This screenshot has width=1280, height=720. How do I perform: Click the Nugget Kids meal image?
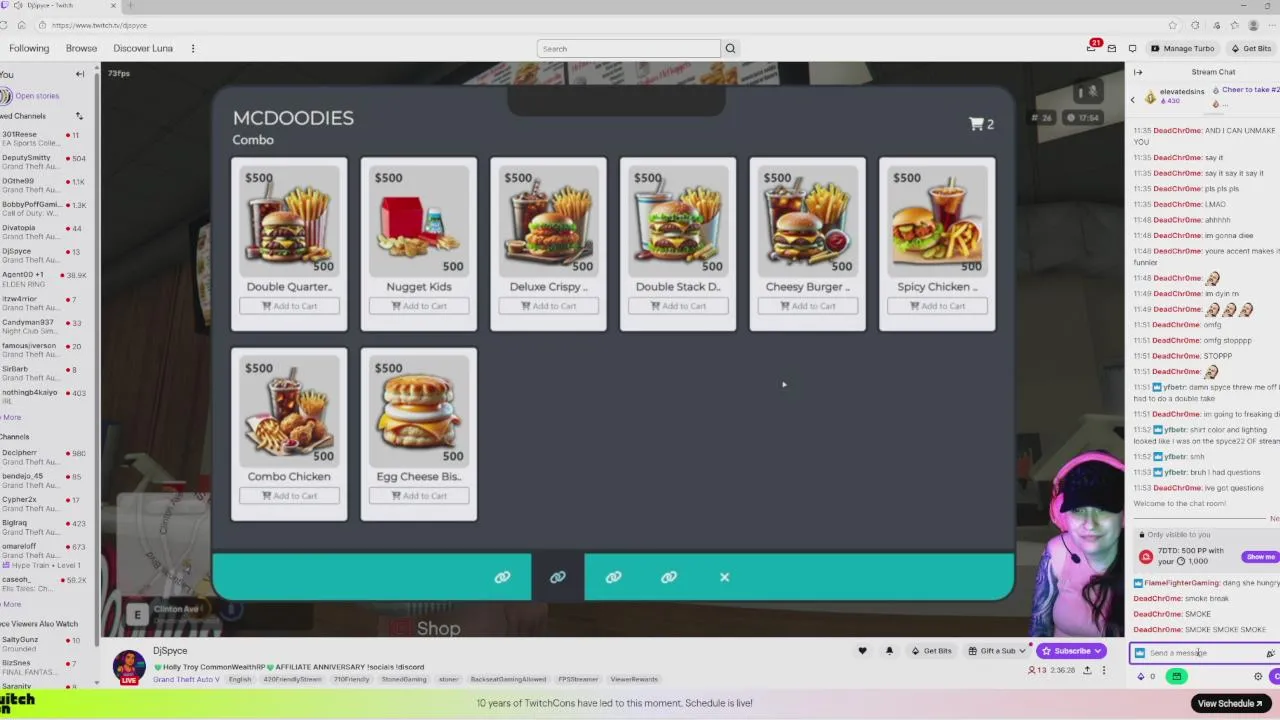tap(419, 222)
